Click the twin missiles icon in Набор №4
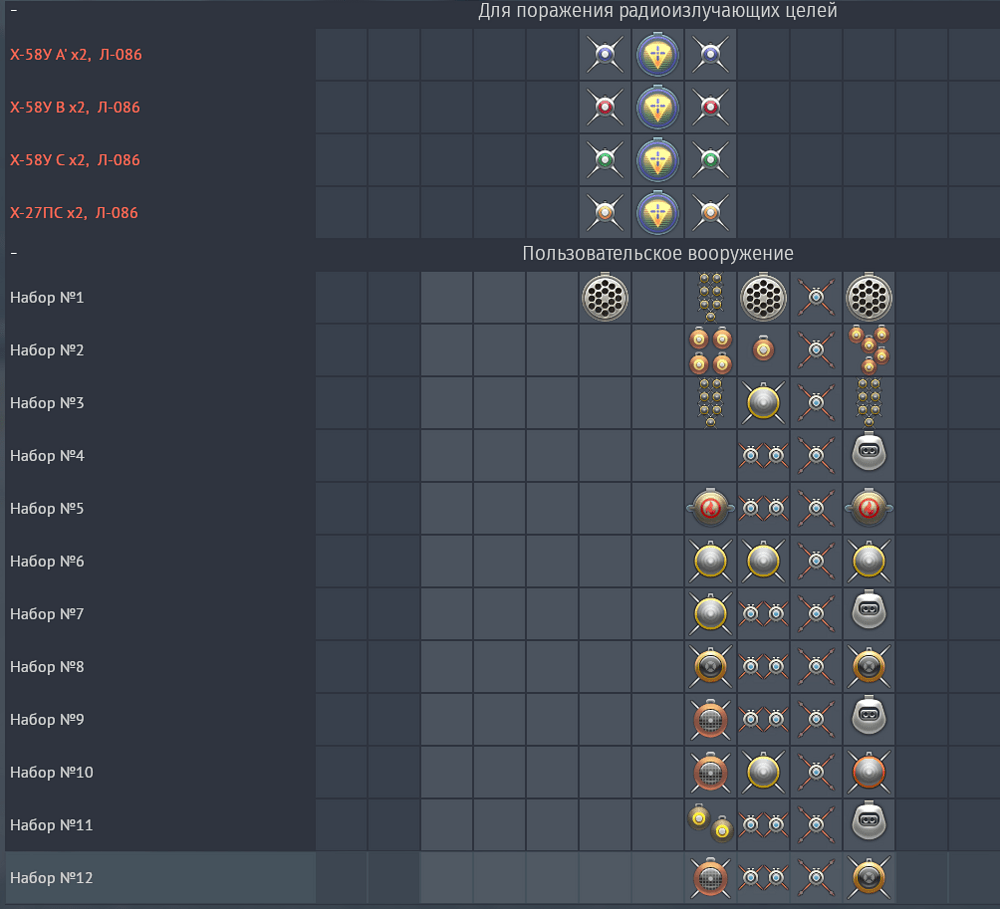This screenshot has width=1000, height=909. click(x=763, y=455)
